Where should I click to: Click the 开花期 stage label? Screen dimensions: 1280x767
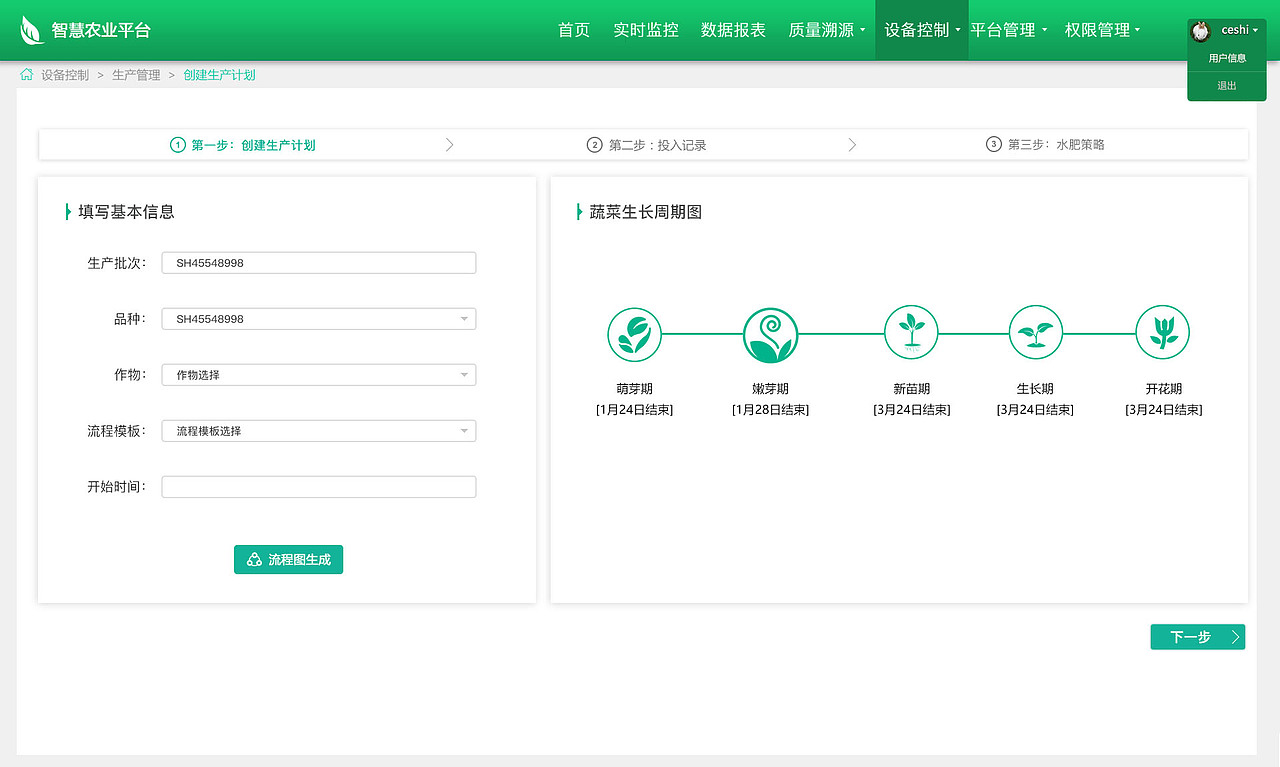[x=1164, y=389]
